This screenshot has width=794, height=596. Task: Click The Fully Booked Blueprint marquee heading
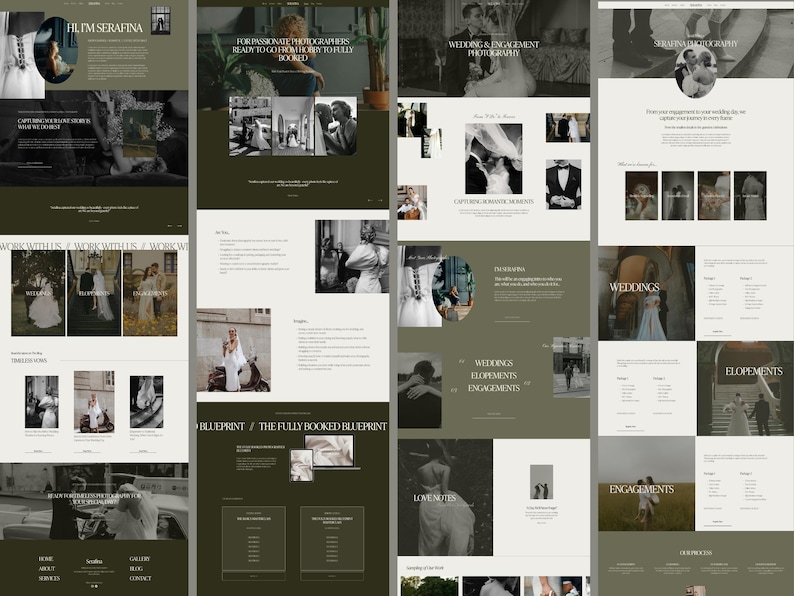[x=323, y=426]
